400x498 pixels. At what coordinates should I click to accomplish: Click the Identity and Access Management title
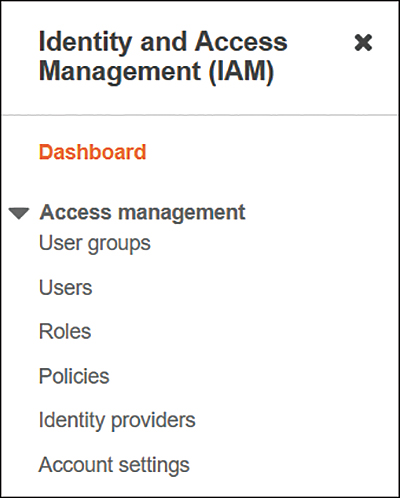[x=163, y=56]
